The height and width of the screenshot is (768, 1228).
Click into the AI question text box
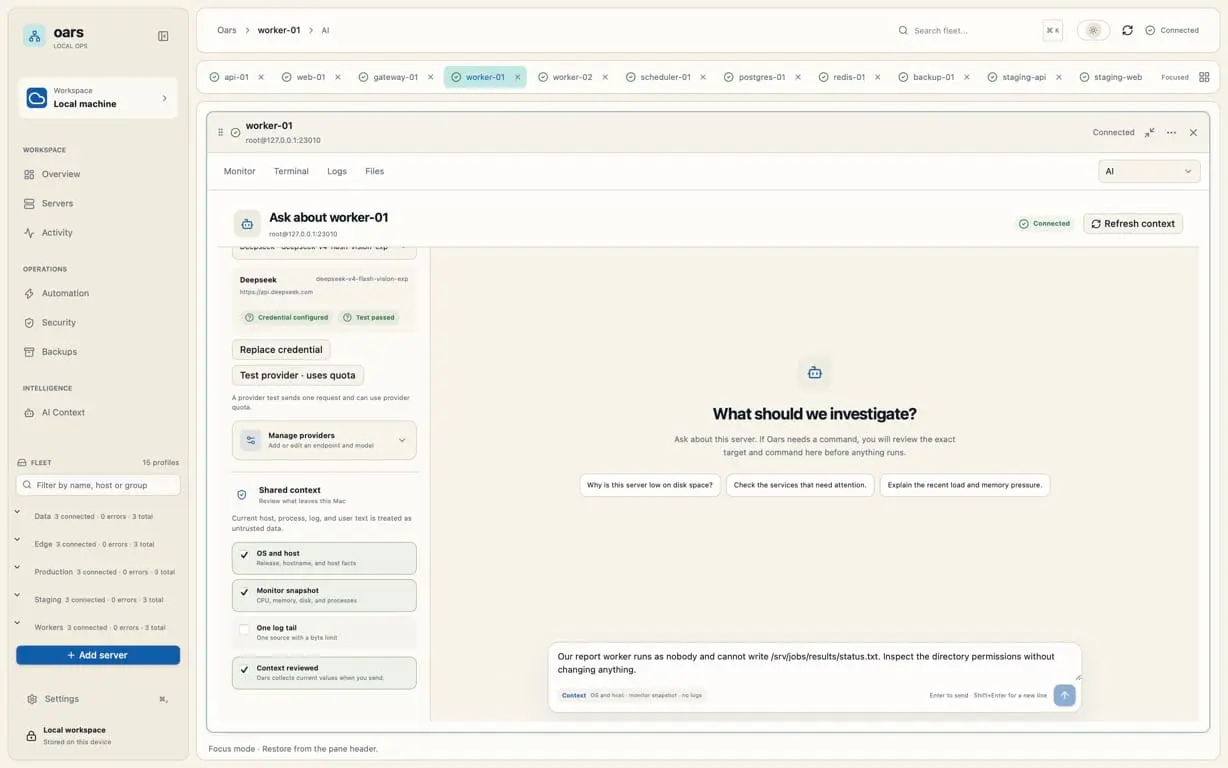click(815, 663)
